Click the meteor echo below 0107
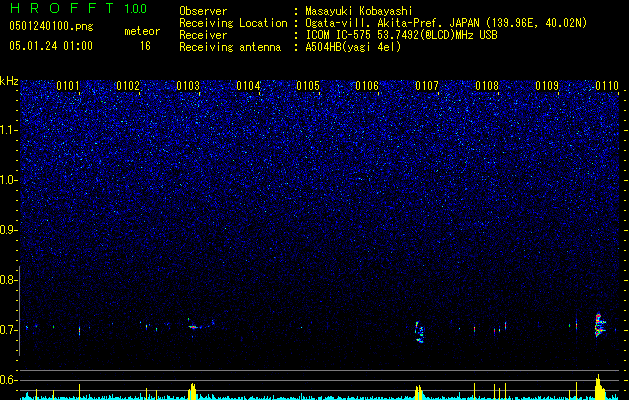The width and height of the screenshot is (629, 400). [x=419, y=332]
